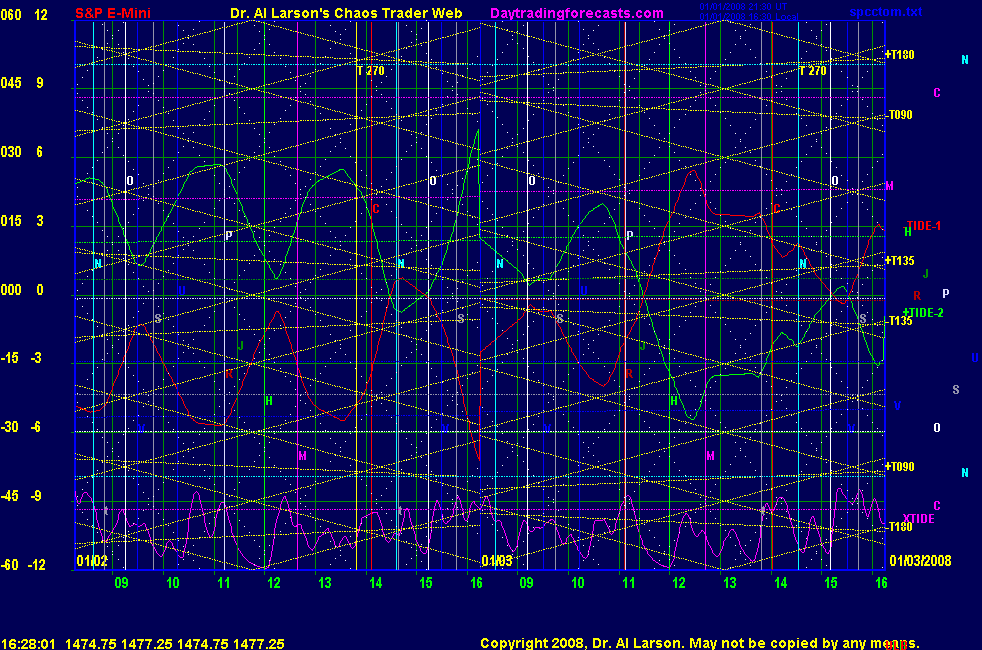
Task: Click the spcctom.txt filename label
Action: pyautogui.click(x=886, y=12)
